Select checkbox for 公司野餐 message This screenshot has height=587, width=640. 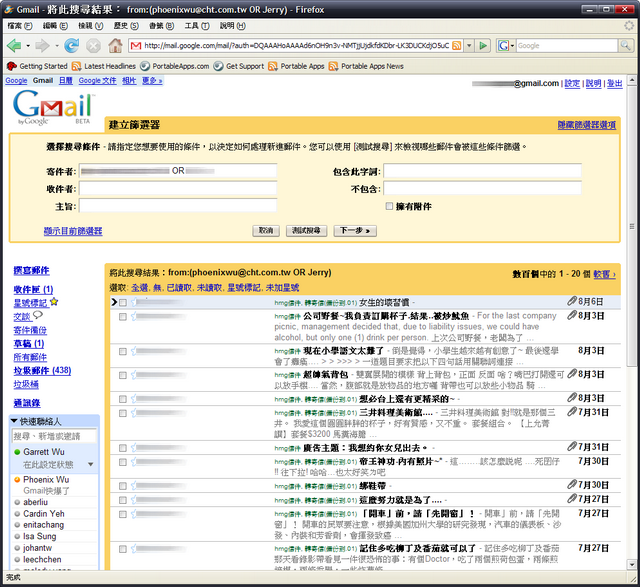click(123, 317)
